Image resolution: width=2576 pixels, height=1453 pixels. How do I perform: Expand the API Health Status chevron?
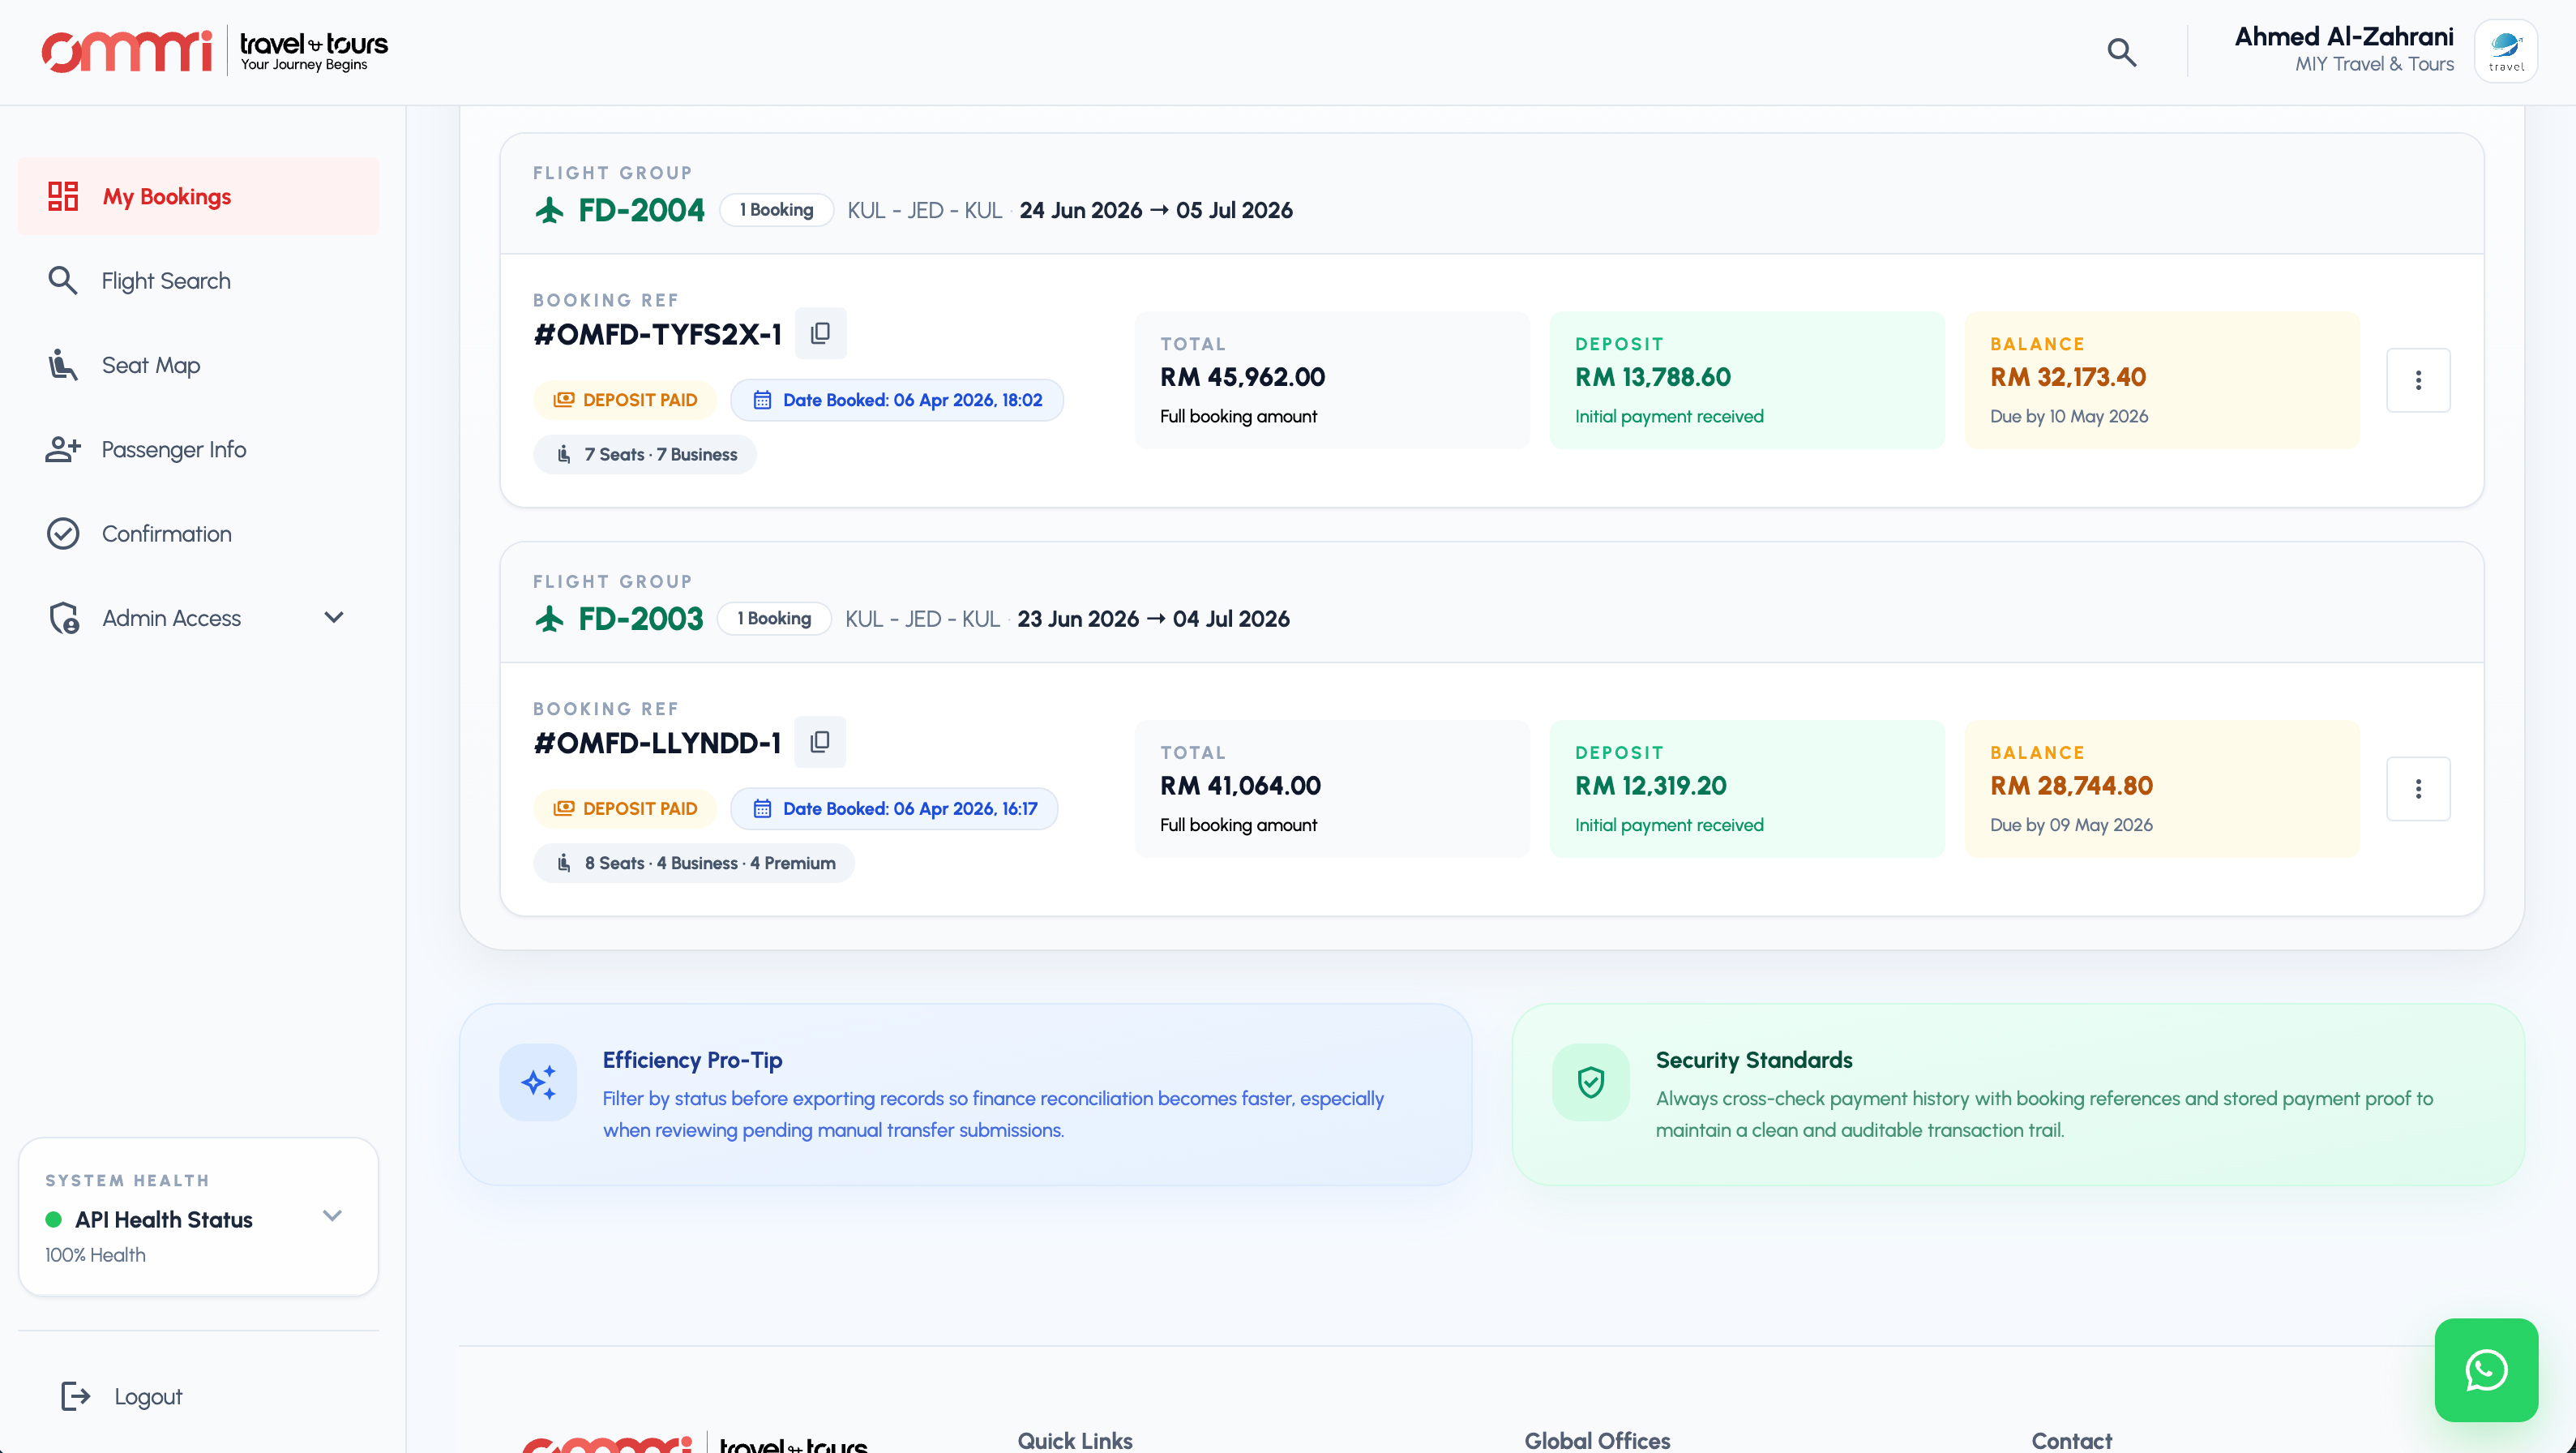pos(332,1216)
